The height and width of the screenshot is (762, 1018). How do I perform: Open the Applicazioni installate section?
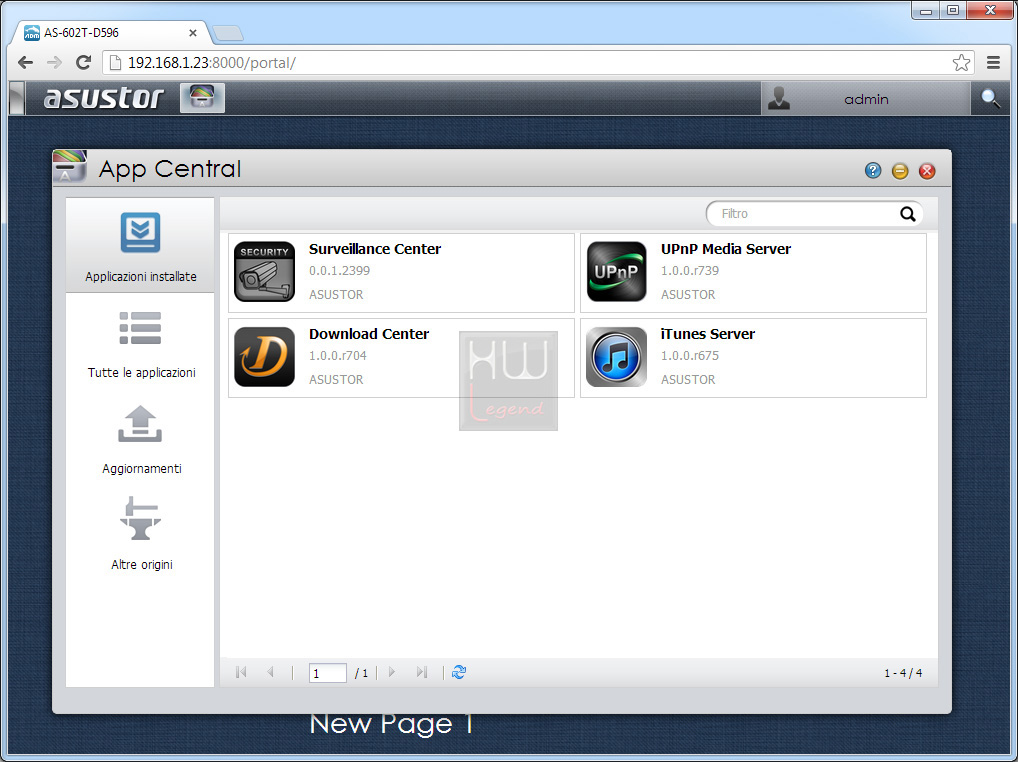point(140,245)
